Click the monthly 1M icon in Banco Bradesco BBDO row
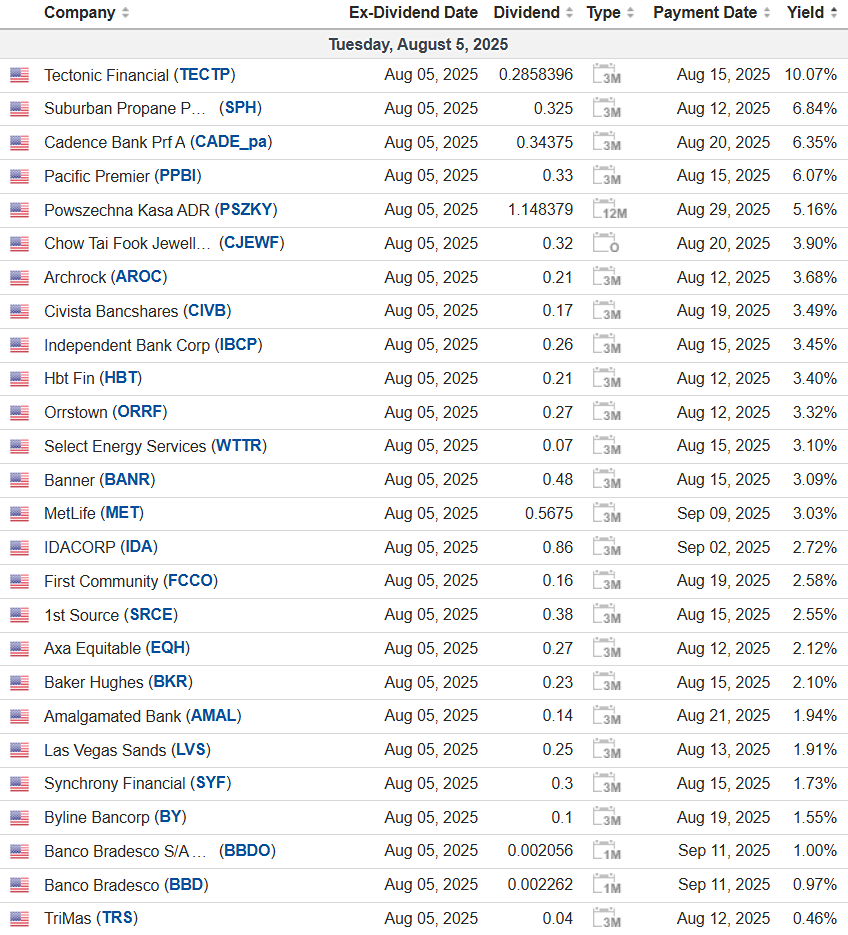This screenshot has width=848, height=935. (x=606, y=851)
